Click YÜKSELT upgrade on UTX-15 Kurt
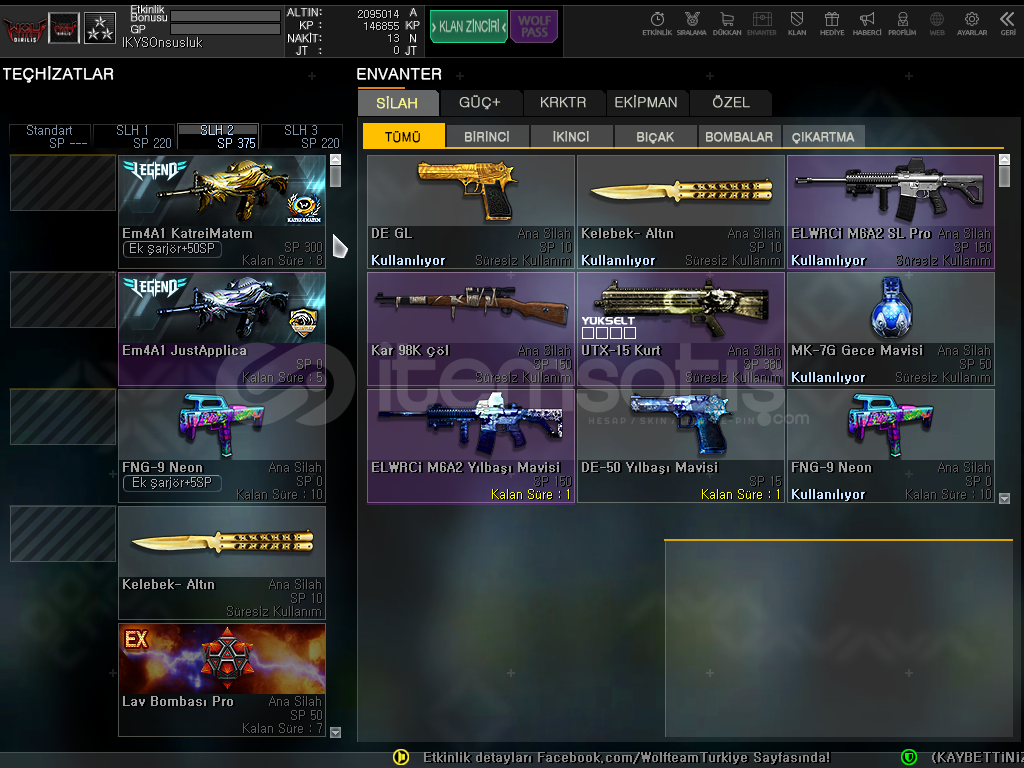Viewport: 1024px width, 768px height. 608,327
